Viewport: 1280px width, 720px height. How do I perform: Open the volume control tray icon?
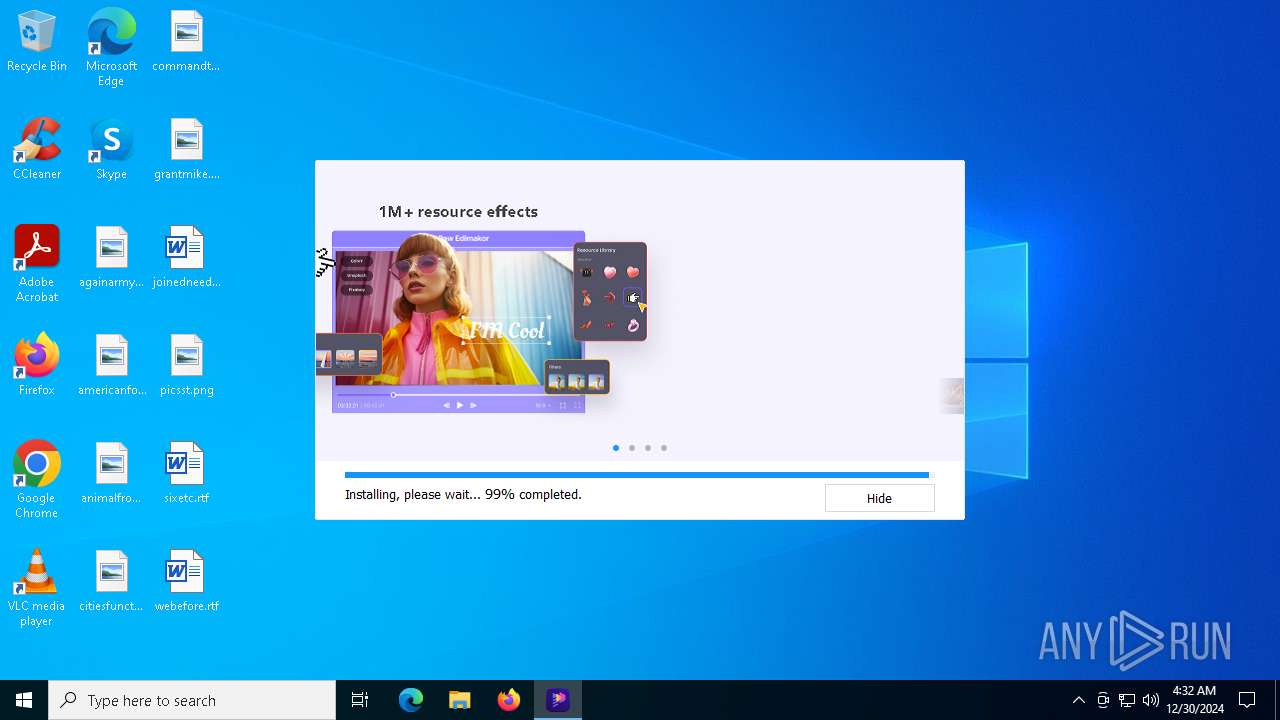[x=1151, y=700]
